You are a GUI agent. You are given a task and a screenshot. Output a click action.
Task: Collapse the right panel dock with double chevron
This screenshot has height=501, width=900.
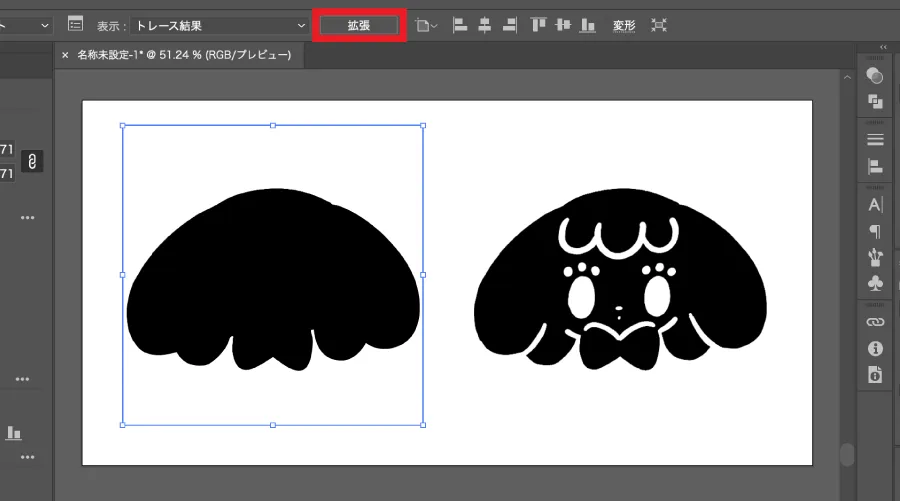click(x=883, y=47)
